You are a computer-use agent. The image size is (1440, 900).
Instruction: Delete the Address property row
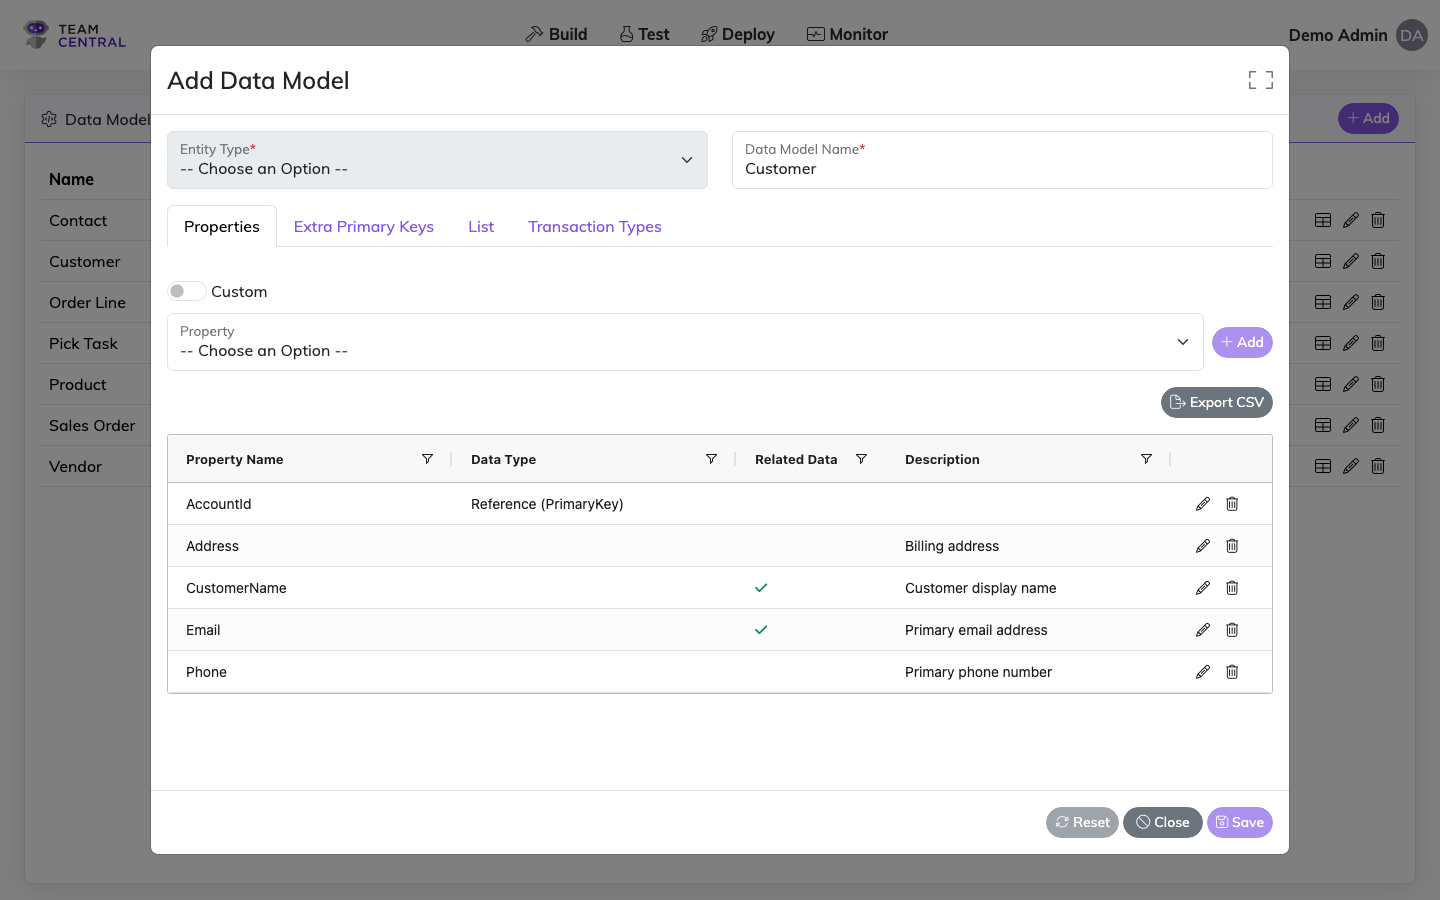(x=1232, y=546)
